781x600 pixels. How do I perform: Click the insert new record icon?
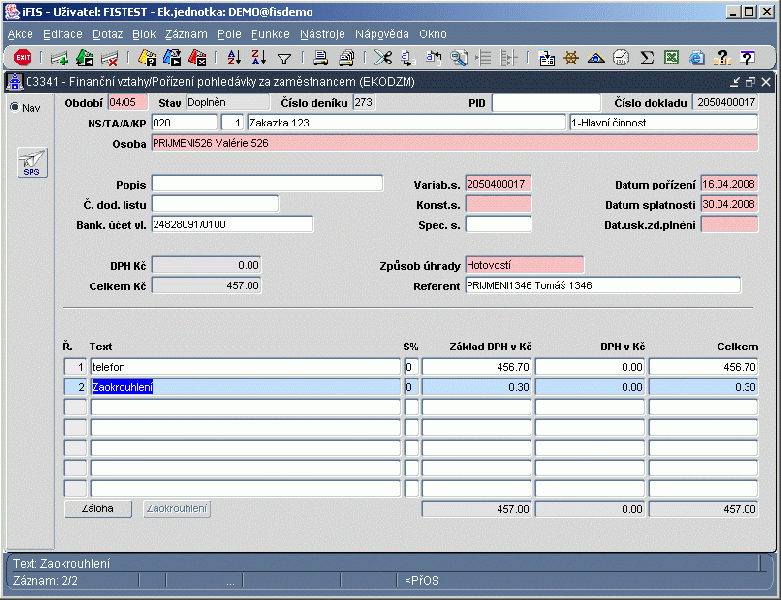[60, 58]
